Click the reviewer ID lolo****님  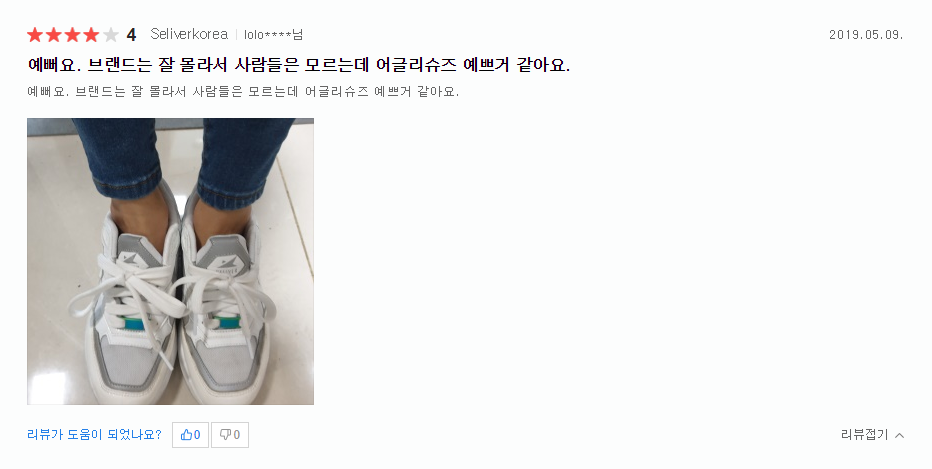tap(273, 34)
